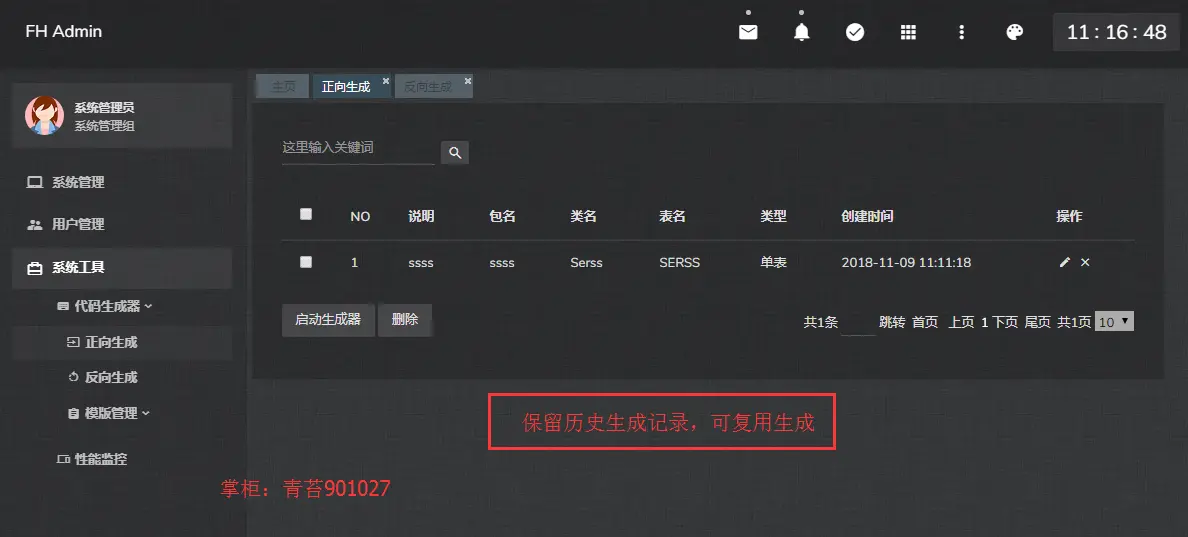This screenshot has width=1188, height=537.
Task: Switch to the 主页 tab
Action: (x=283, y=86)
